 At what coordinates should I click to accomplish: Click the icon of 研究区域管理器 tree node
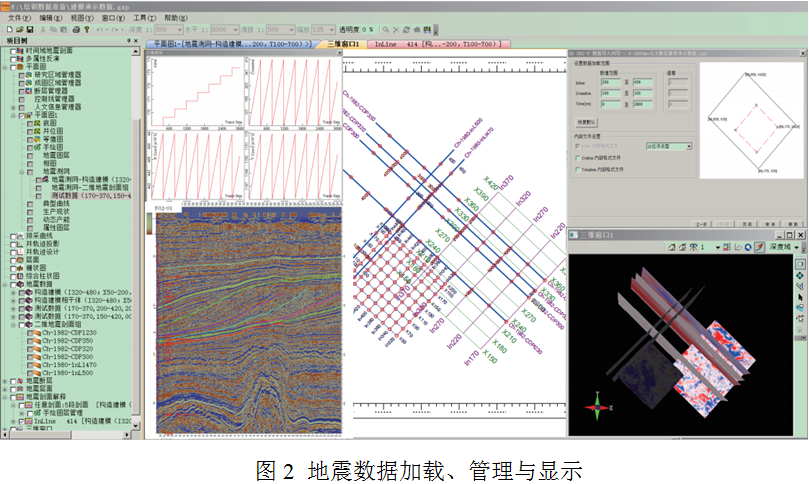click(29, 75)
